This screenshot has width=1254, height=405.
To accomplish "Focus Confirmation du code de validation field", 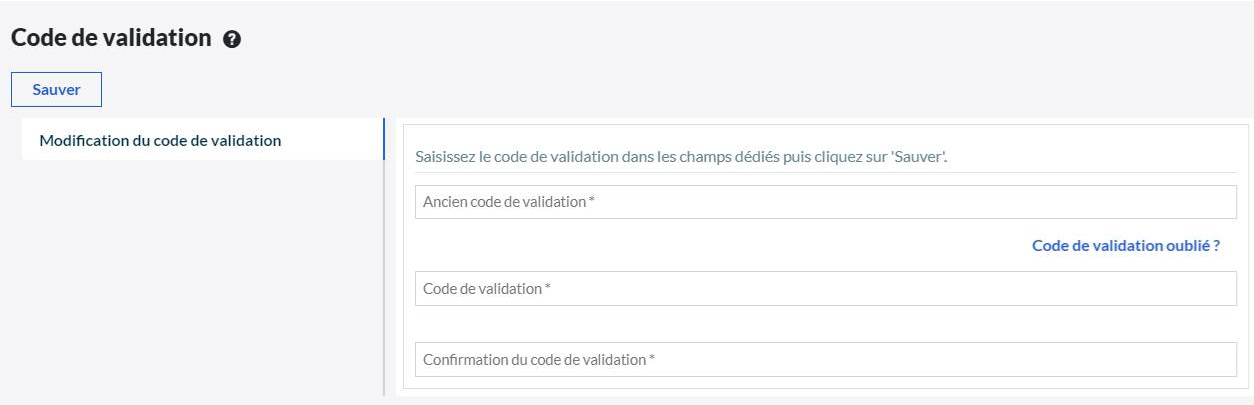I will click(x=825, y=360).
